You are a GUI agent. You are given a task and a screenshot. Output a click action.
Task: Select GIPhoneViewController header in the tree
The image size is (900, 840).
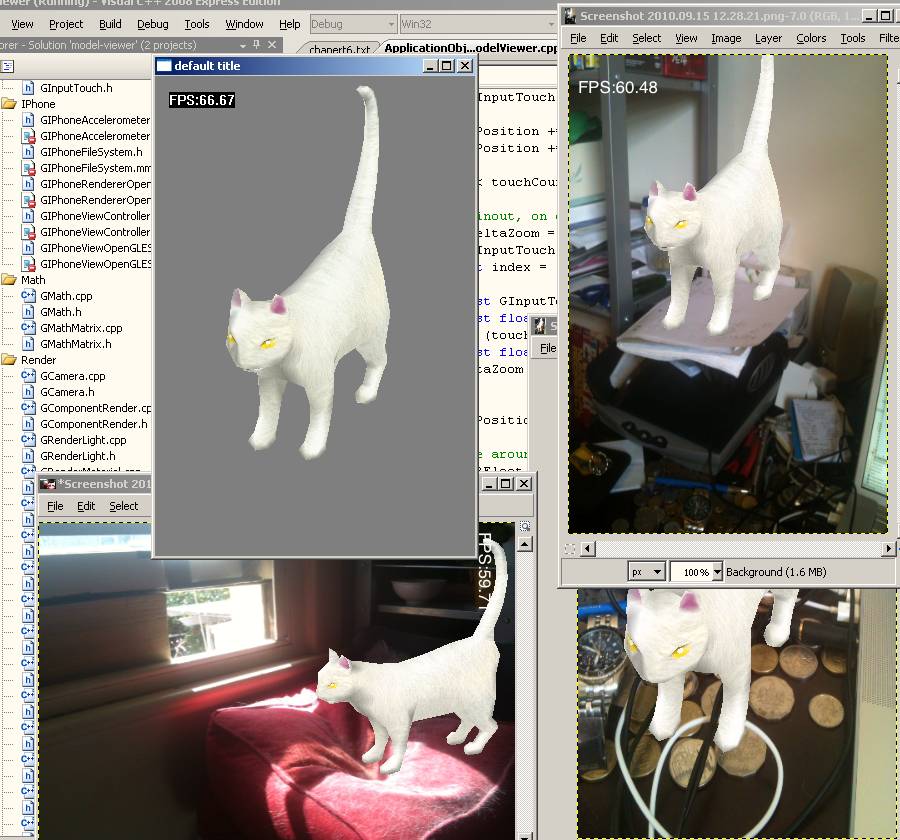click(x=95, y=216)
